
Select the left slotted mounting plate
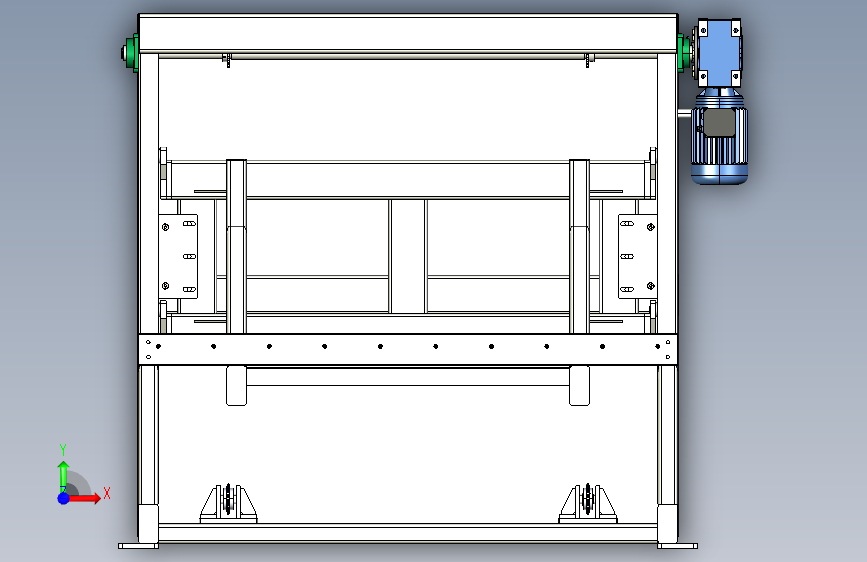point(178,257)
